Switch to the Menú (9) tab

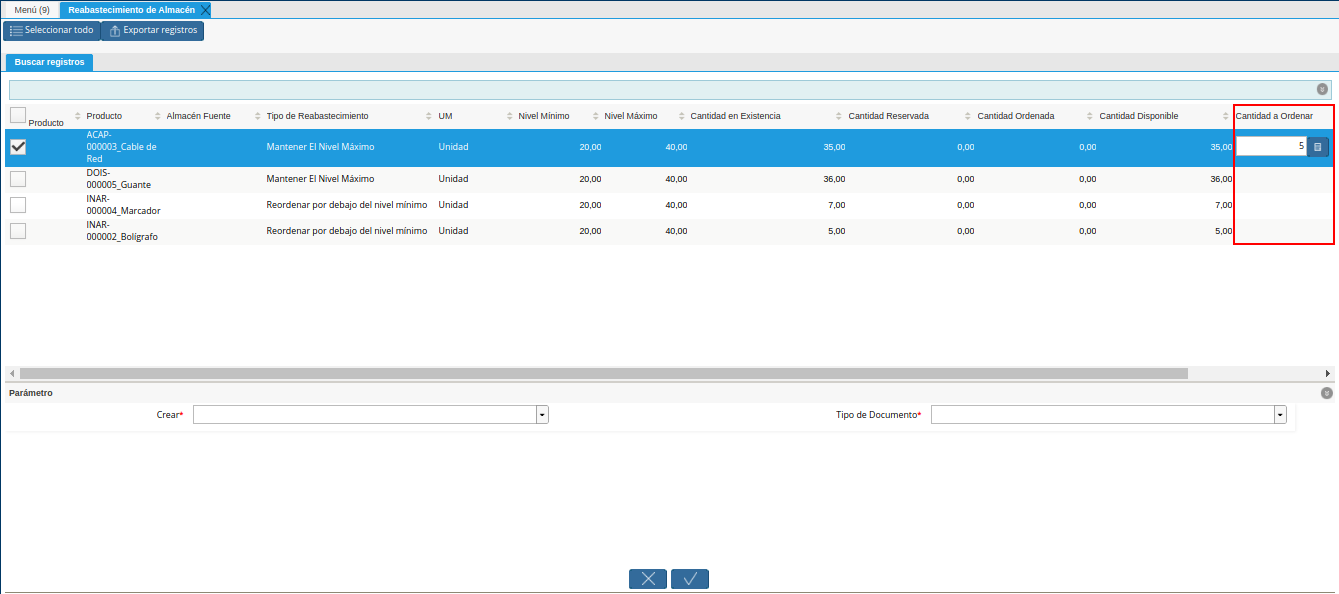tap(31, 10)
